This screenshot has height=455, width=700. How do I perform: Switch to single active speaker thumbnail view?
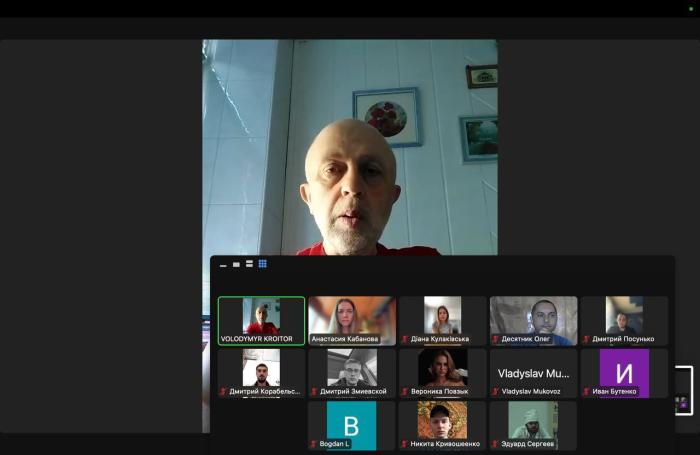point(237,265)
